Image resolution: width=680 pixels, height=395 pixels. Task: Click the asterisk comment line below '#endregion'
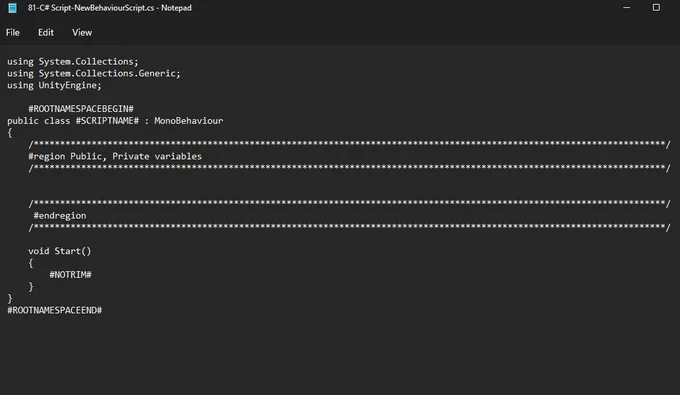point(350,227)
